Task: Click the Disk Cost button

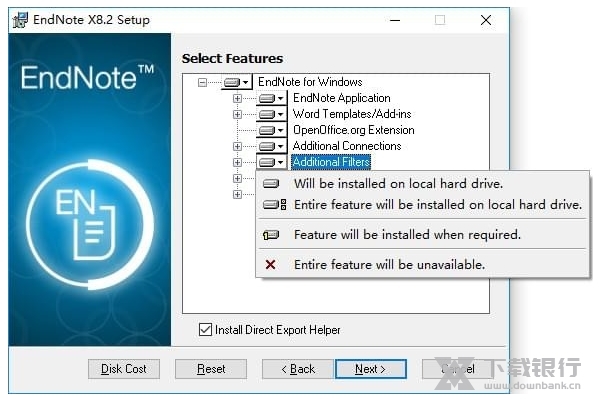Action: click(124, 369)
